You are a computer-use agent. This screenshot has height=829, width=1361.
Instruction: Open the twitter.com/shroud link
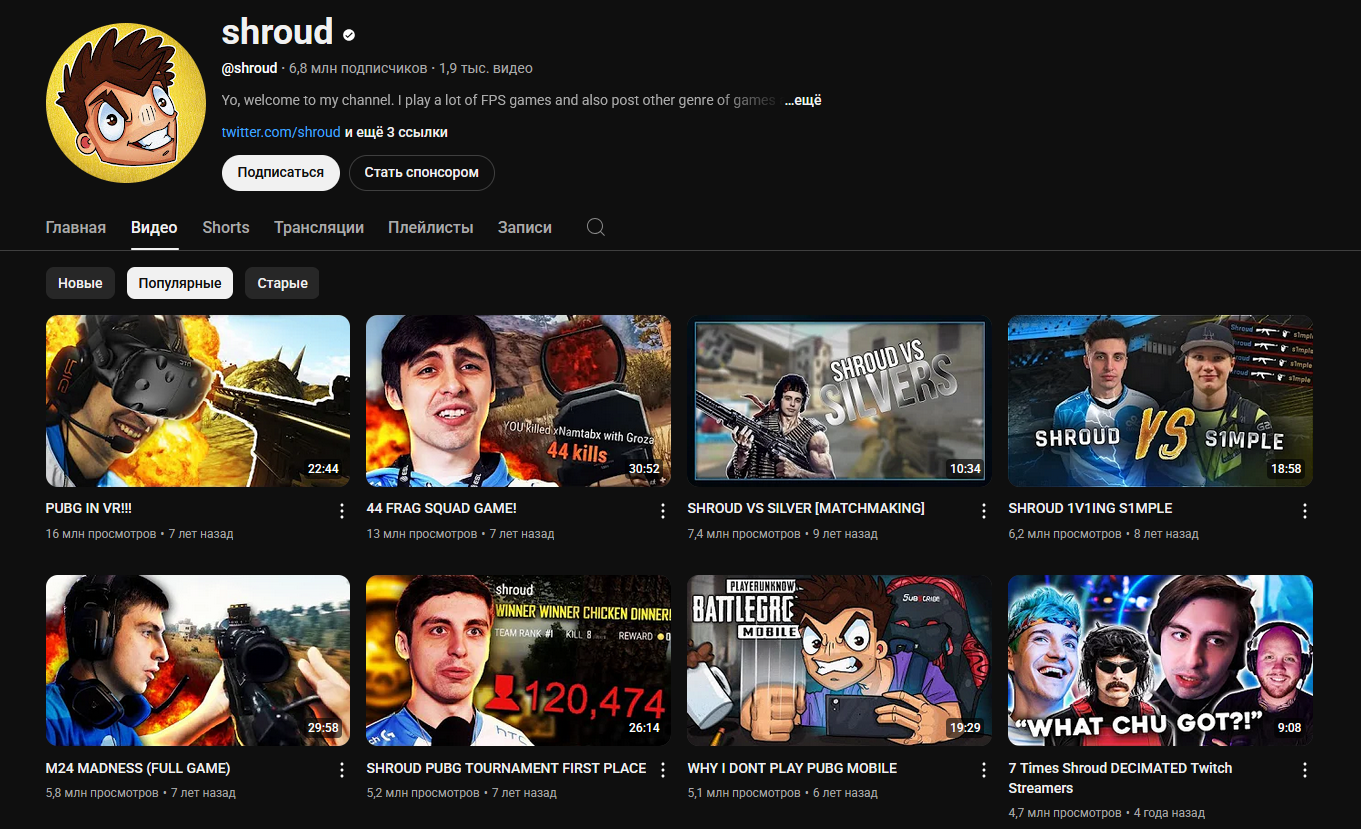coord(281,132)
